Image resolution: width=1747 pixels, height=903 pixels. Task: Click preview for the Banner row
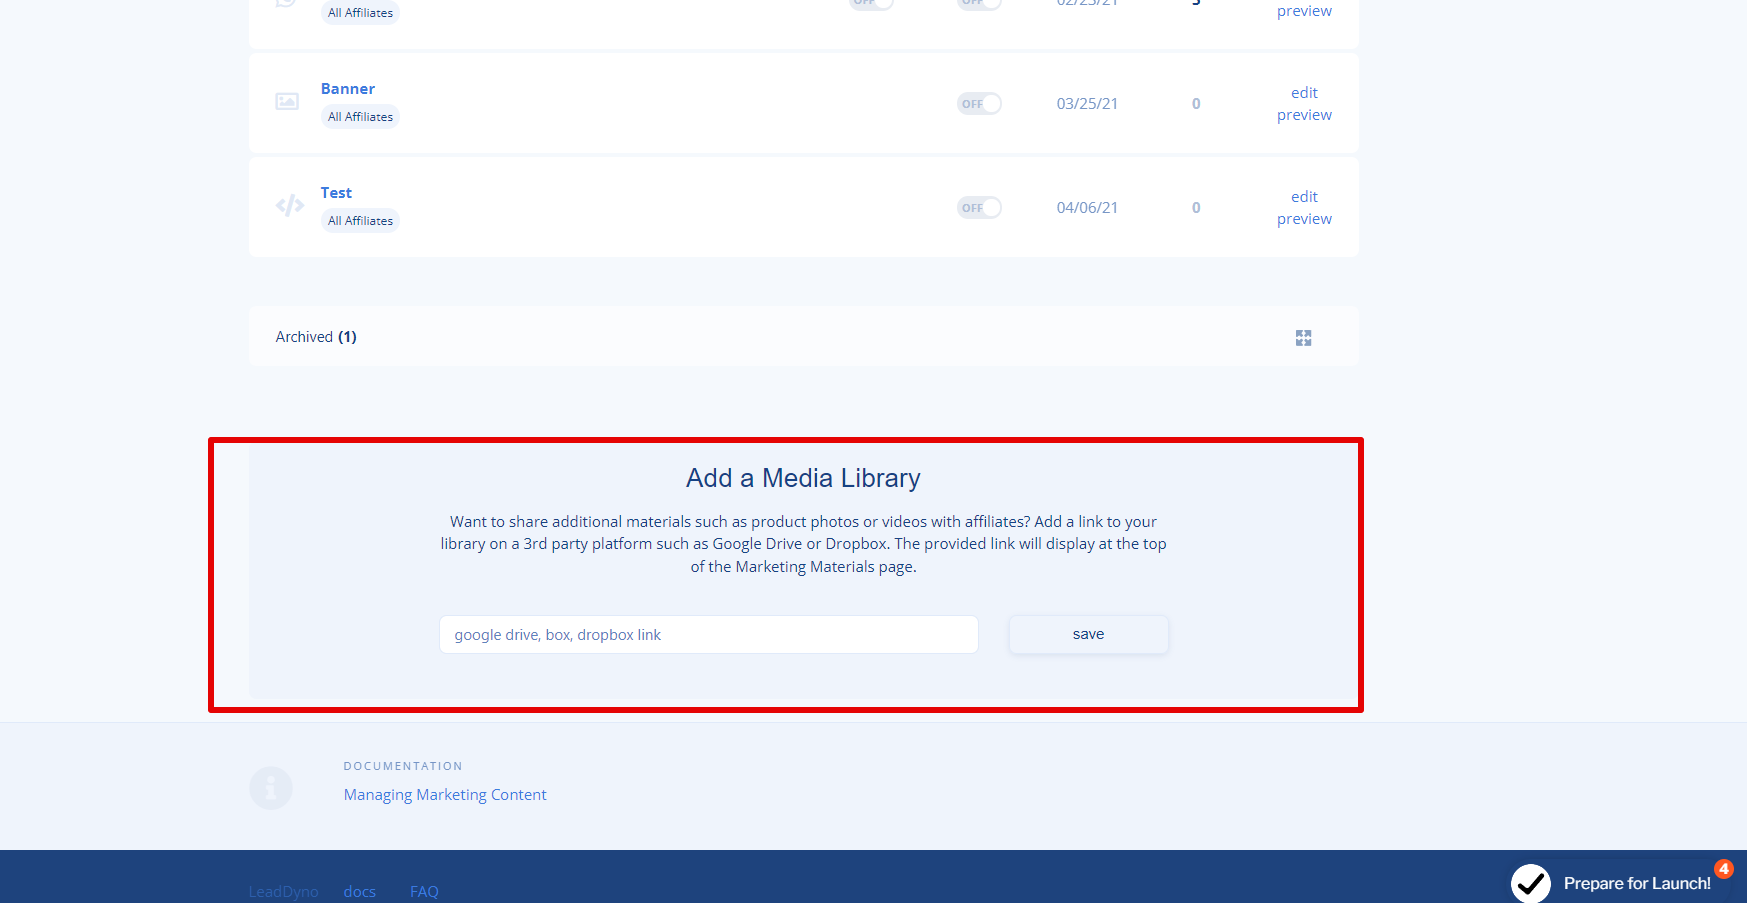point(1304,115)
